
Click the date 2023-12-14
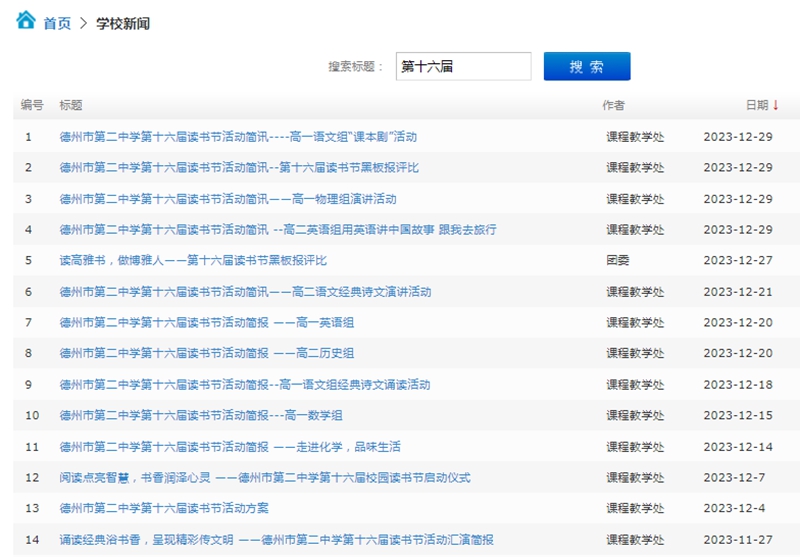point(738,447)
